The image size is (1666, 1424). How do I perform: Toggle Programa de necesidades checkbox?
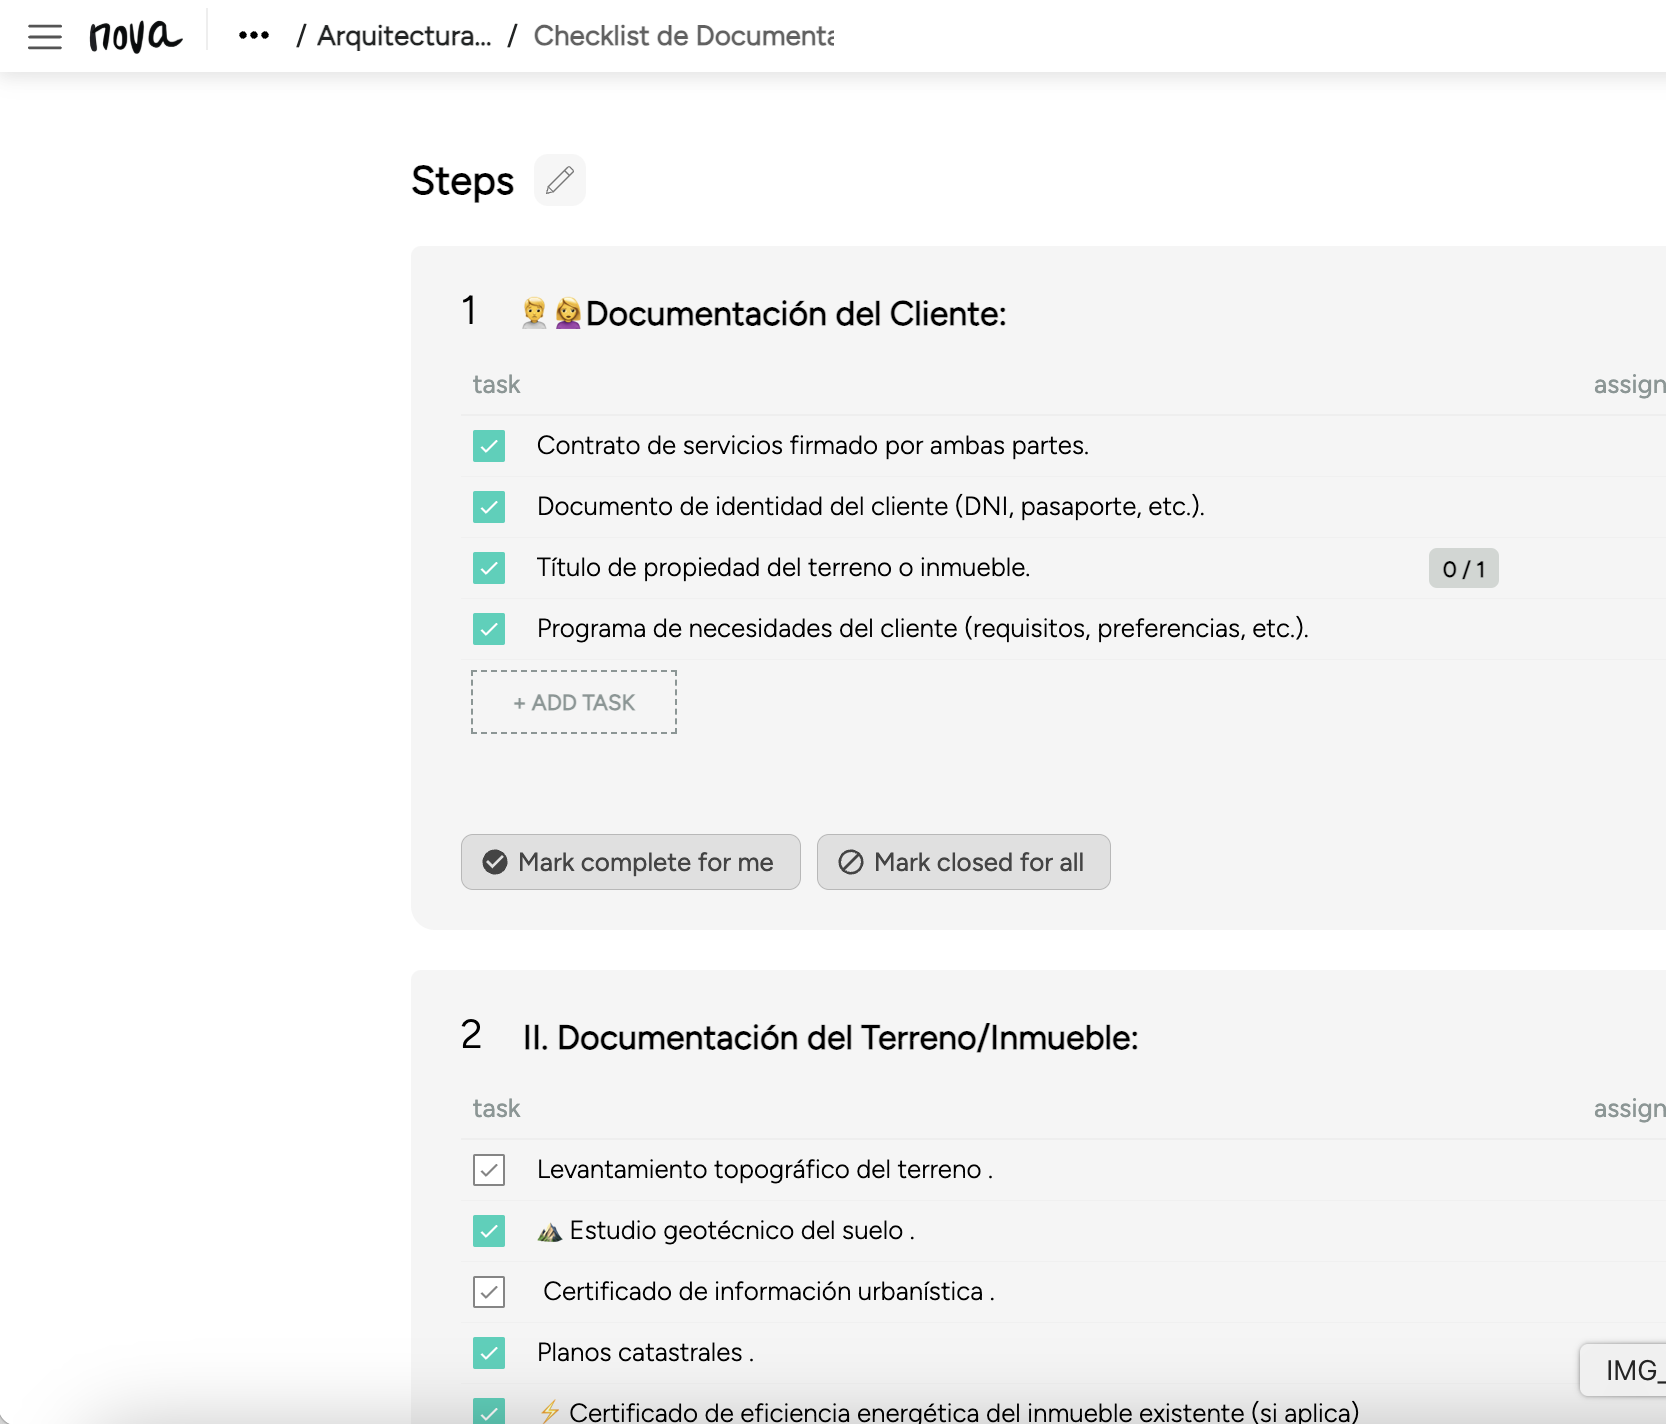489,629
